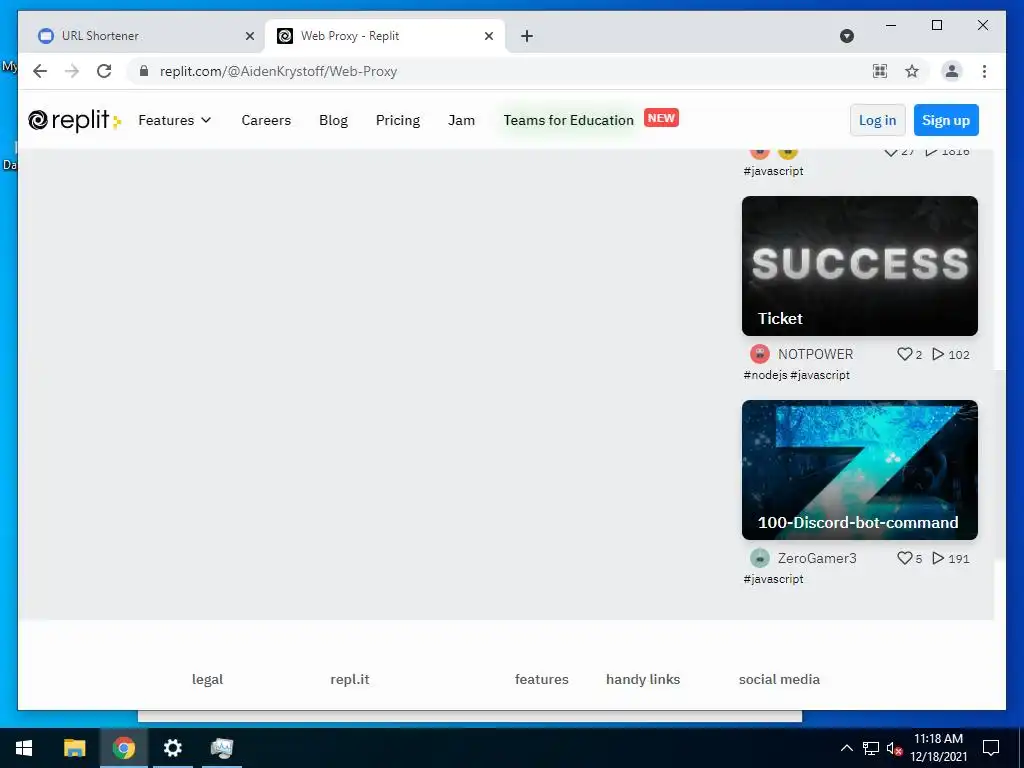Click the features footer heading
This screenshot has width=1024, height=768.
click(x=541, y=679)
